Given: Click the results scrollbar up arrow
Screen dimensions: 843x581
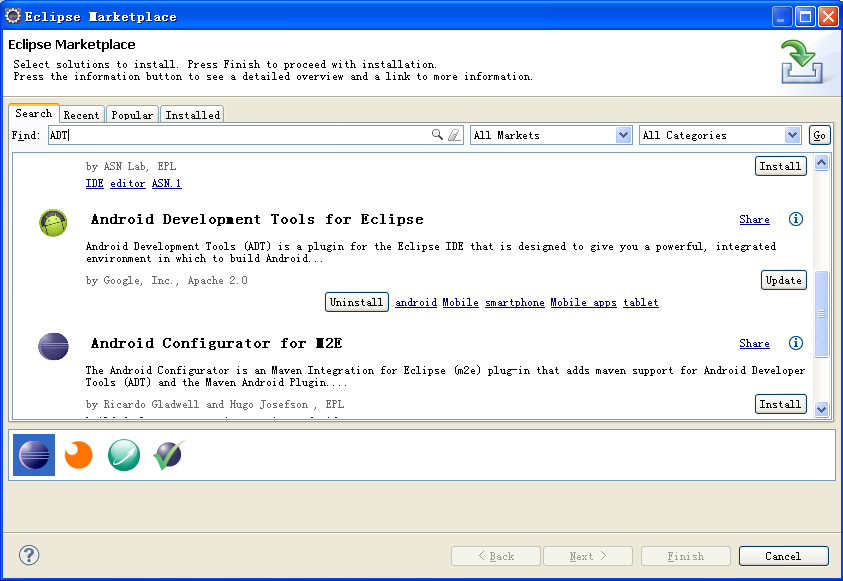Looking at the screenshot, I should (x=821, y=162).
